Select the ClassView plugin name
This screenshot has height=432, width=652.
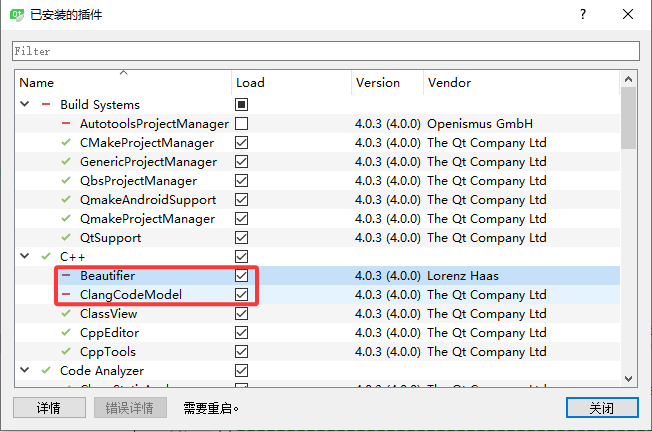(109, 314)
